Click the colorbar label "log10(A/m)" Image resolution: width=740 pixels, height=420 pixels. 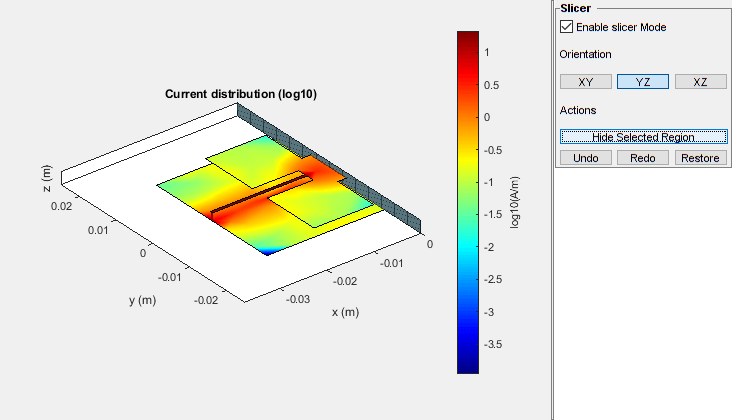pyautogui.click(x=514, y=202)
